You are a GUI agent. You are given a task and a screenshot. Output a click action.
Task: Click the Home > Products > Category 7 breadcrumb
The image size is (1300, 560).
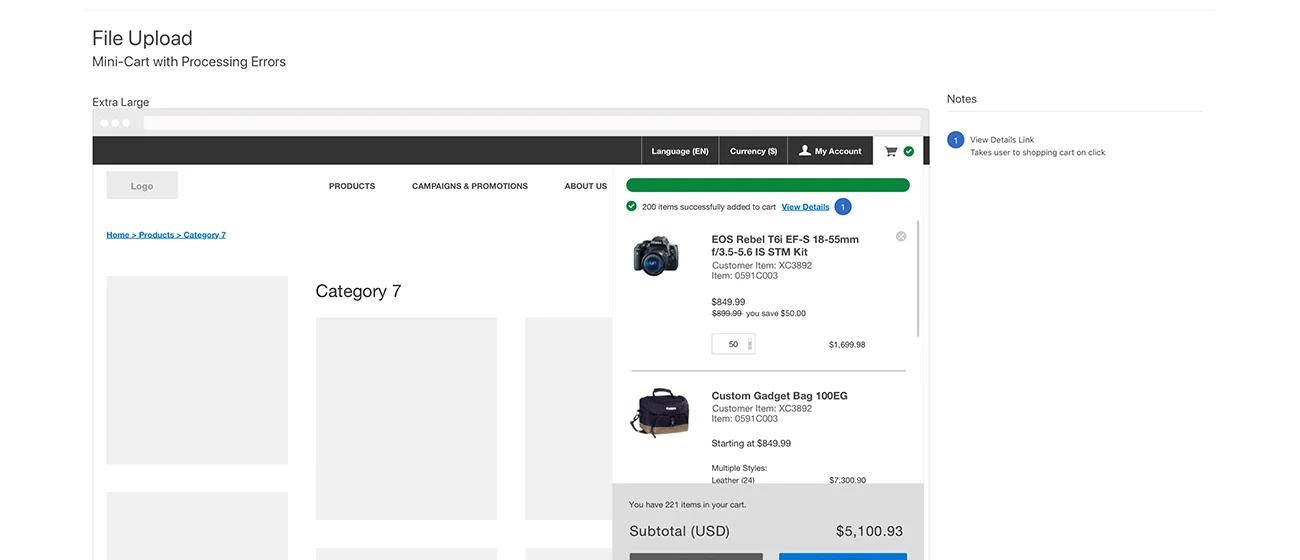[x=166, y=235]
